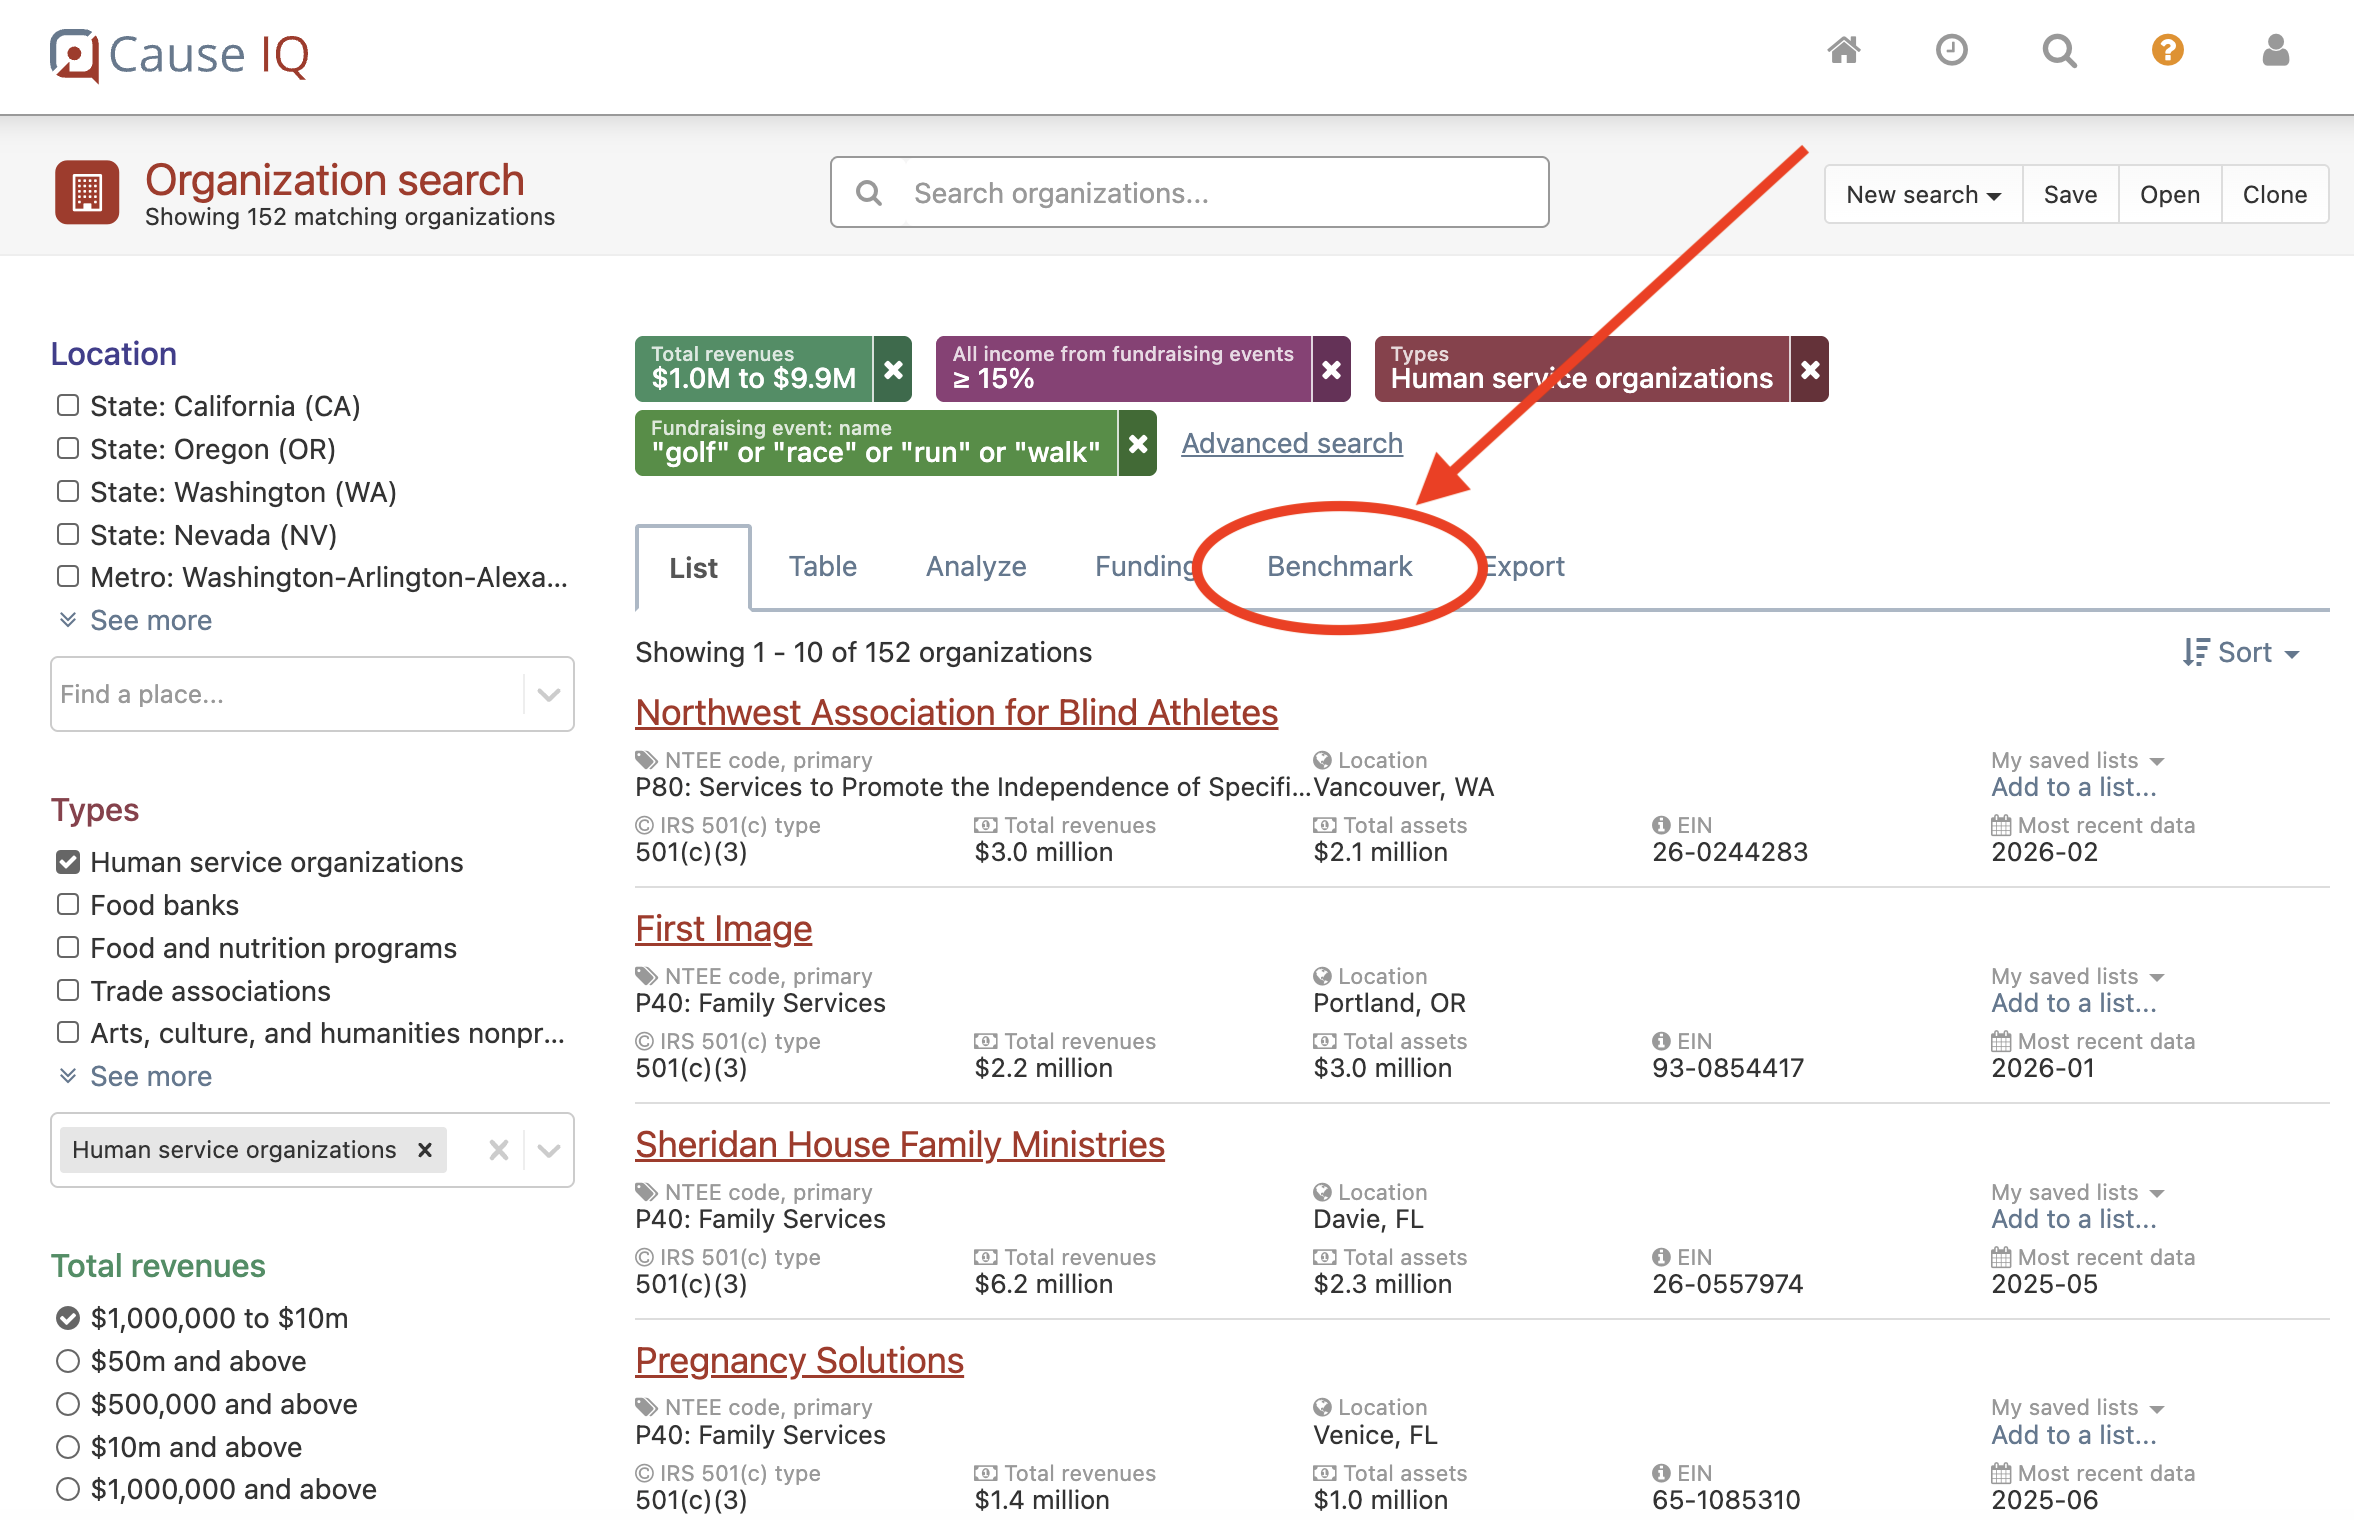Open the recent history clock icon
Viewport: 2354px width, 1520px height.
click(x=1951, y=50)
